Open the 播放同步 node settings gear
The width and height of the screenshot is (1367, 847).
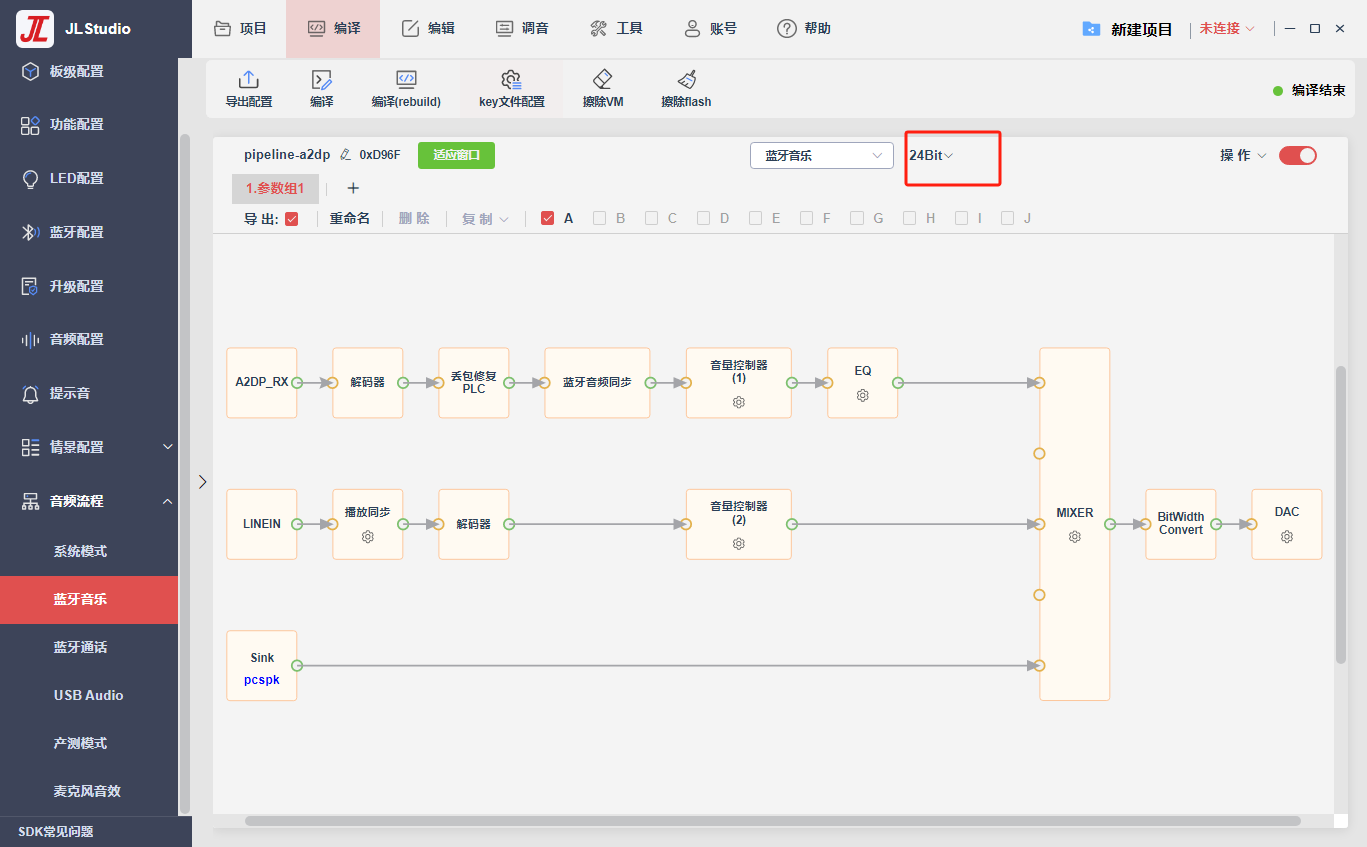click(x=368, y=537)
